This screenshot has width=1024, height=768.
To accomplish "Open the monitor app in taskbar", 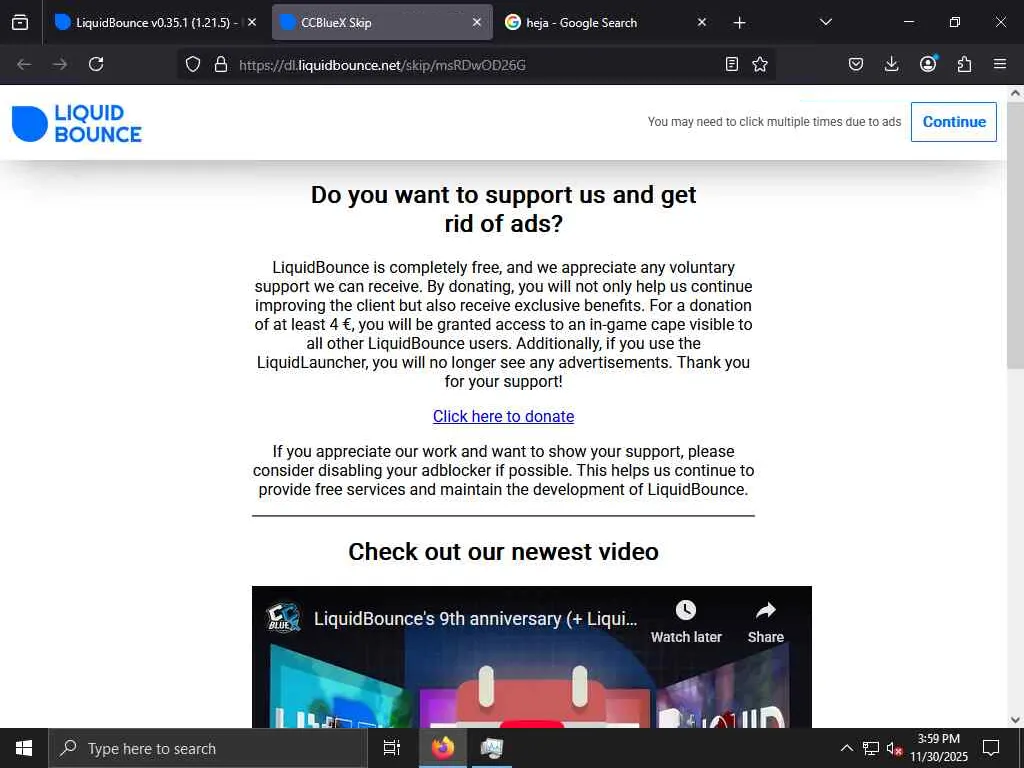I will coord(492,748).
